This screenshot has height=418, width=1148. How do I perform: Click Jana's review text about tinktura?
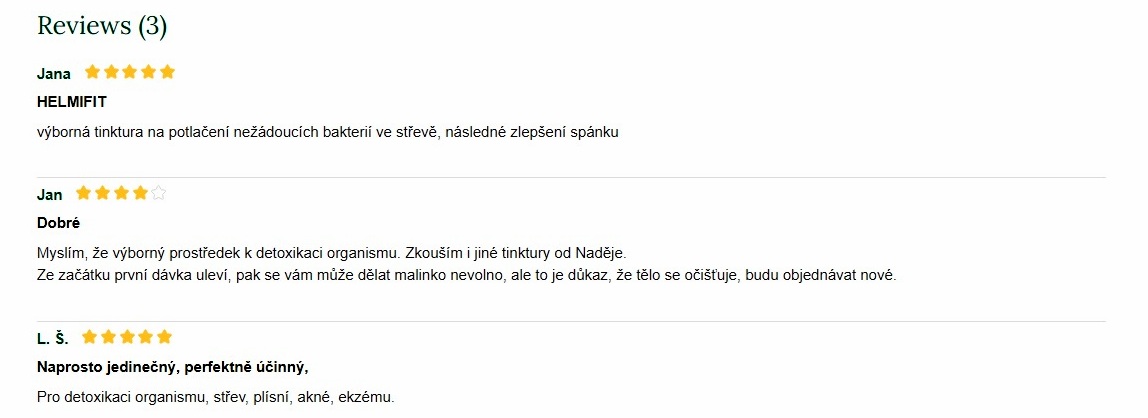tap(328, 132)
